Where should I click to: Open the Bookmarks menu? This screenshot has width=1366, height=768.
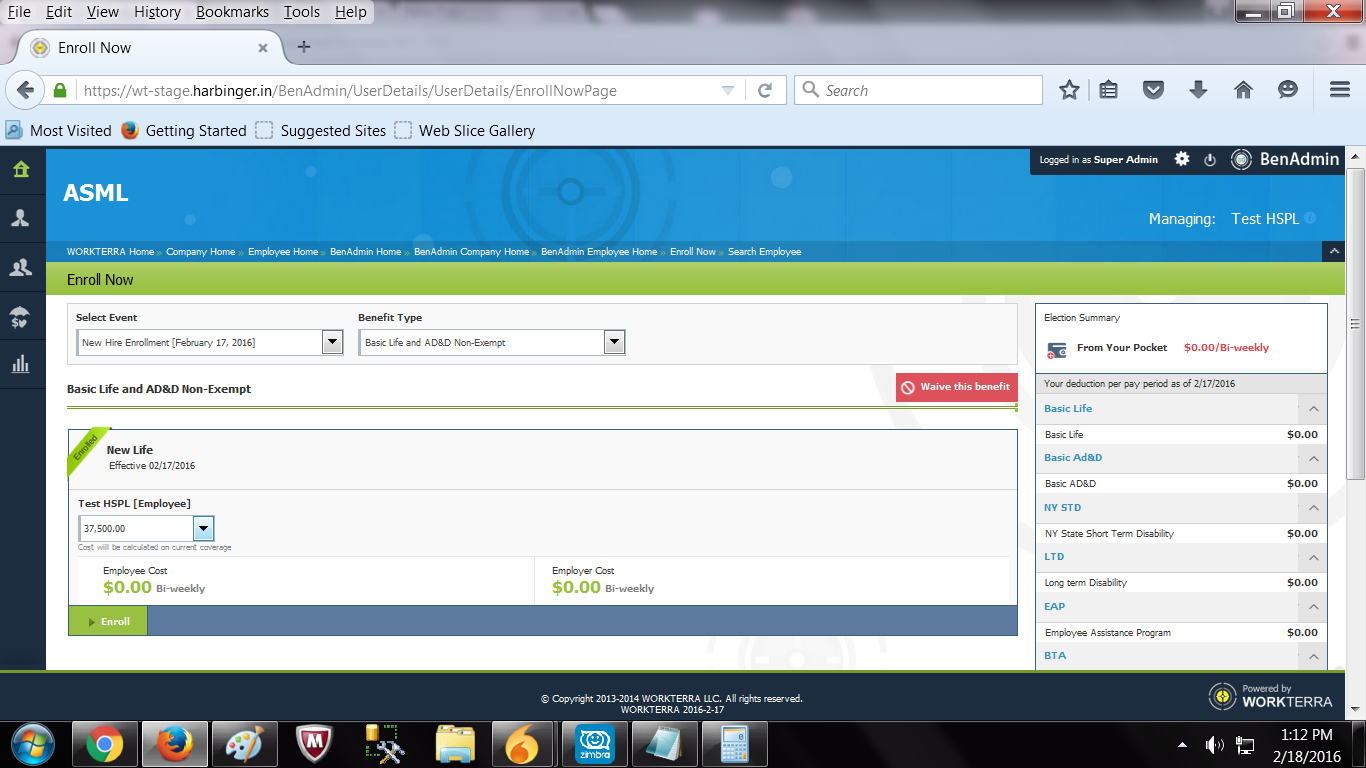231,12
